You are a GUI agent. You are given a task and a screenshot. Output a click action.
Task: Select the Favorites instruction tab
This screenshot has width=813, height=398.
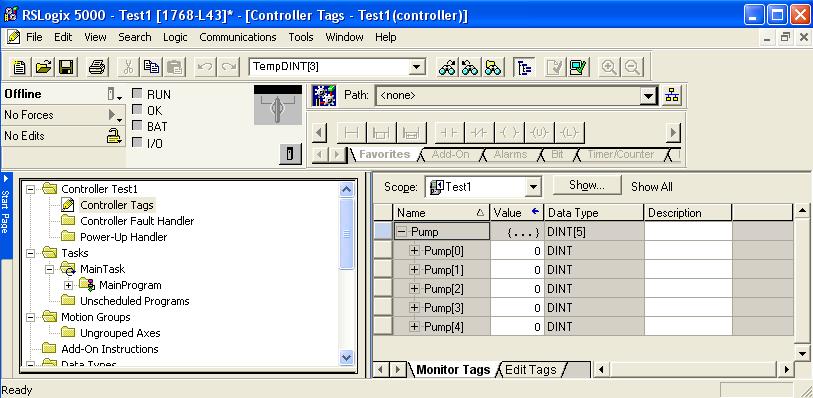tap(384, 154)
